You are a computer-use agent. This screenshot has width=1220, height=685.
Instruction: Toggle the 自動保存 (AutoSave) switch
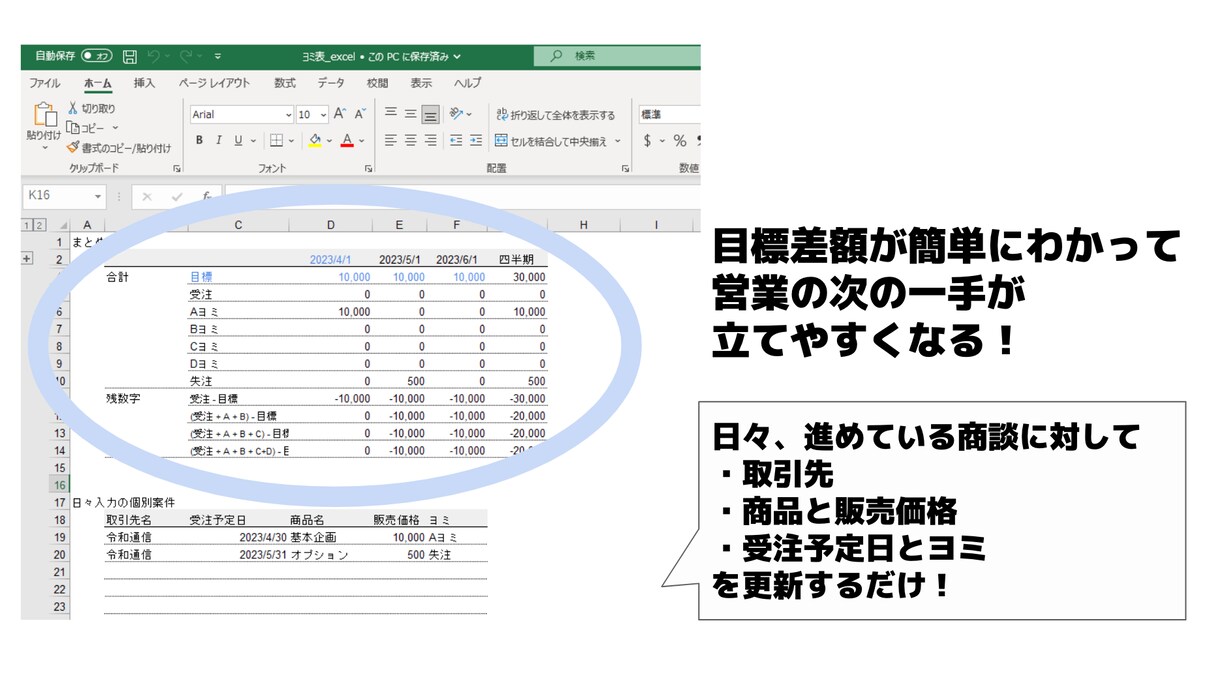click(97, 57)
